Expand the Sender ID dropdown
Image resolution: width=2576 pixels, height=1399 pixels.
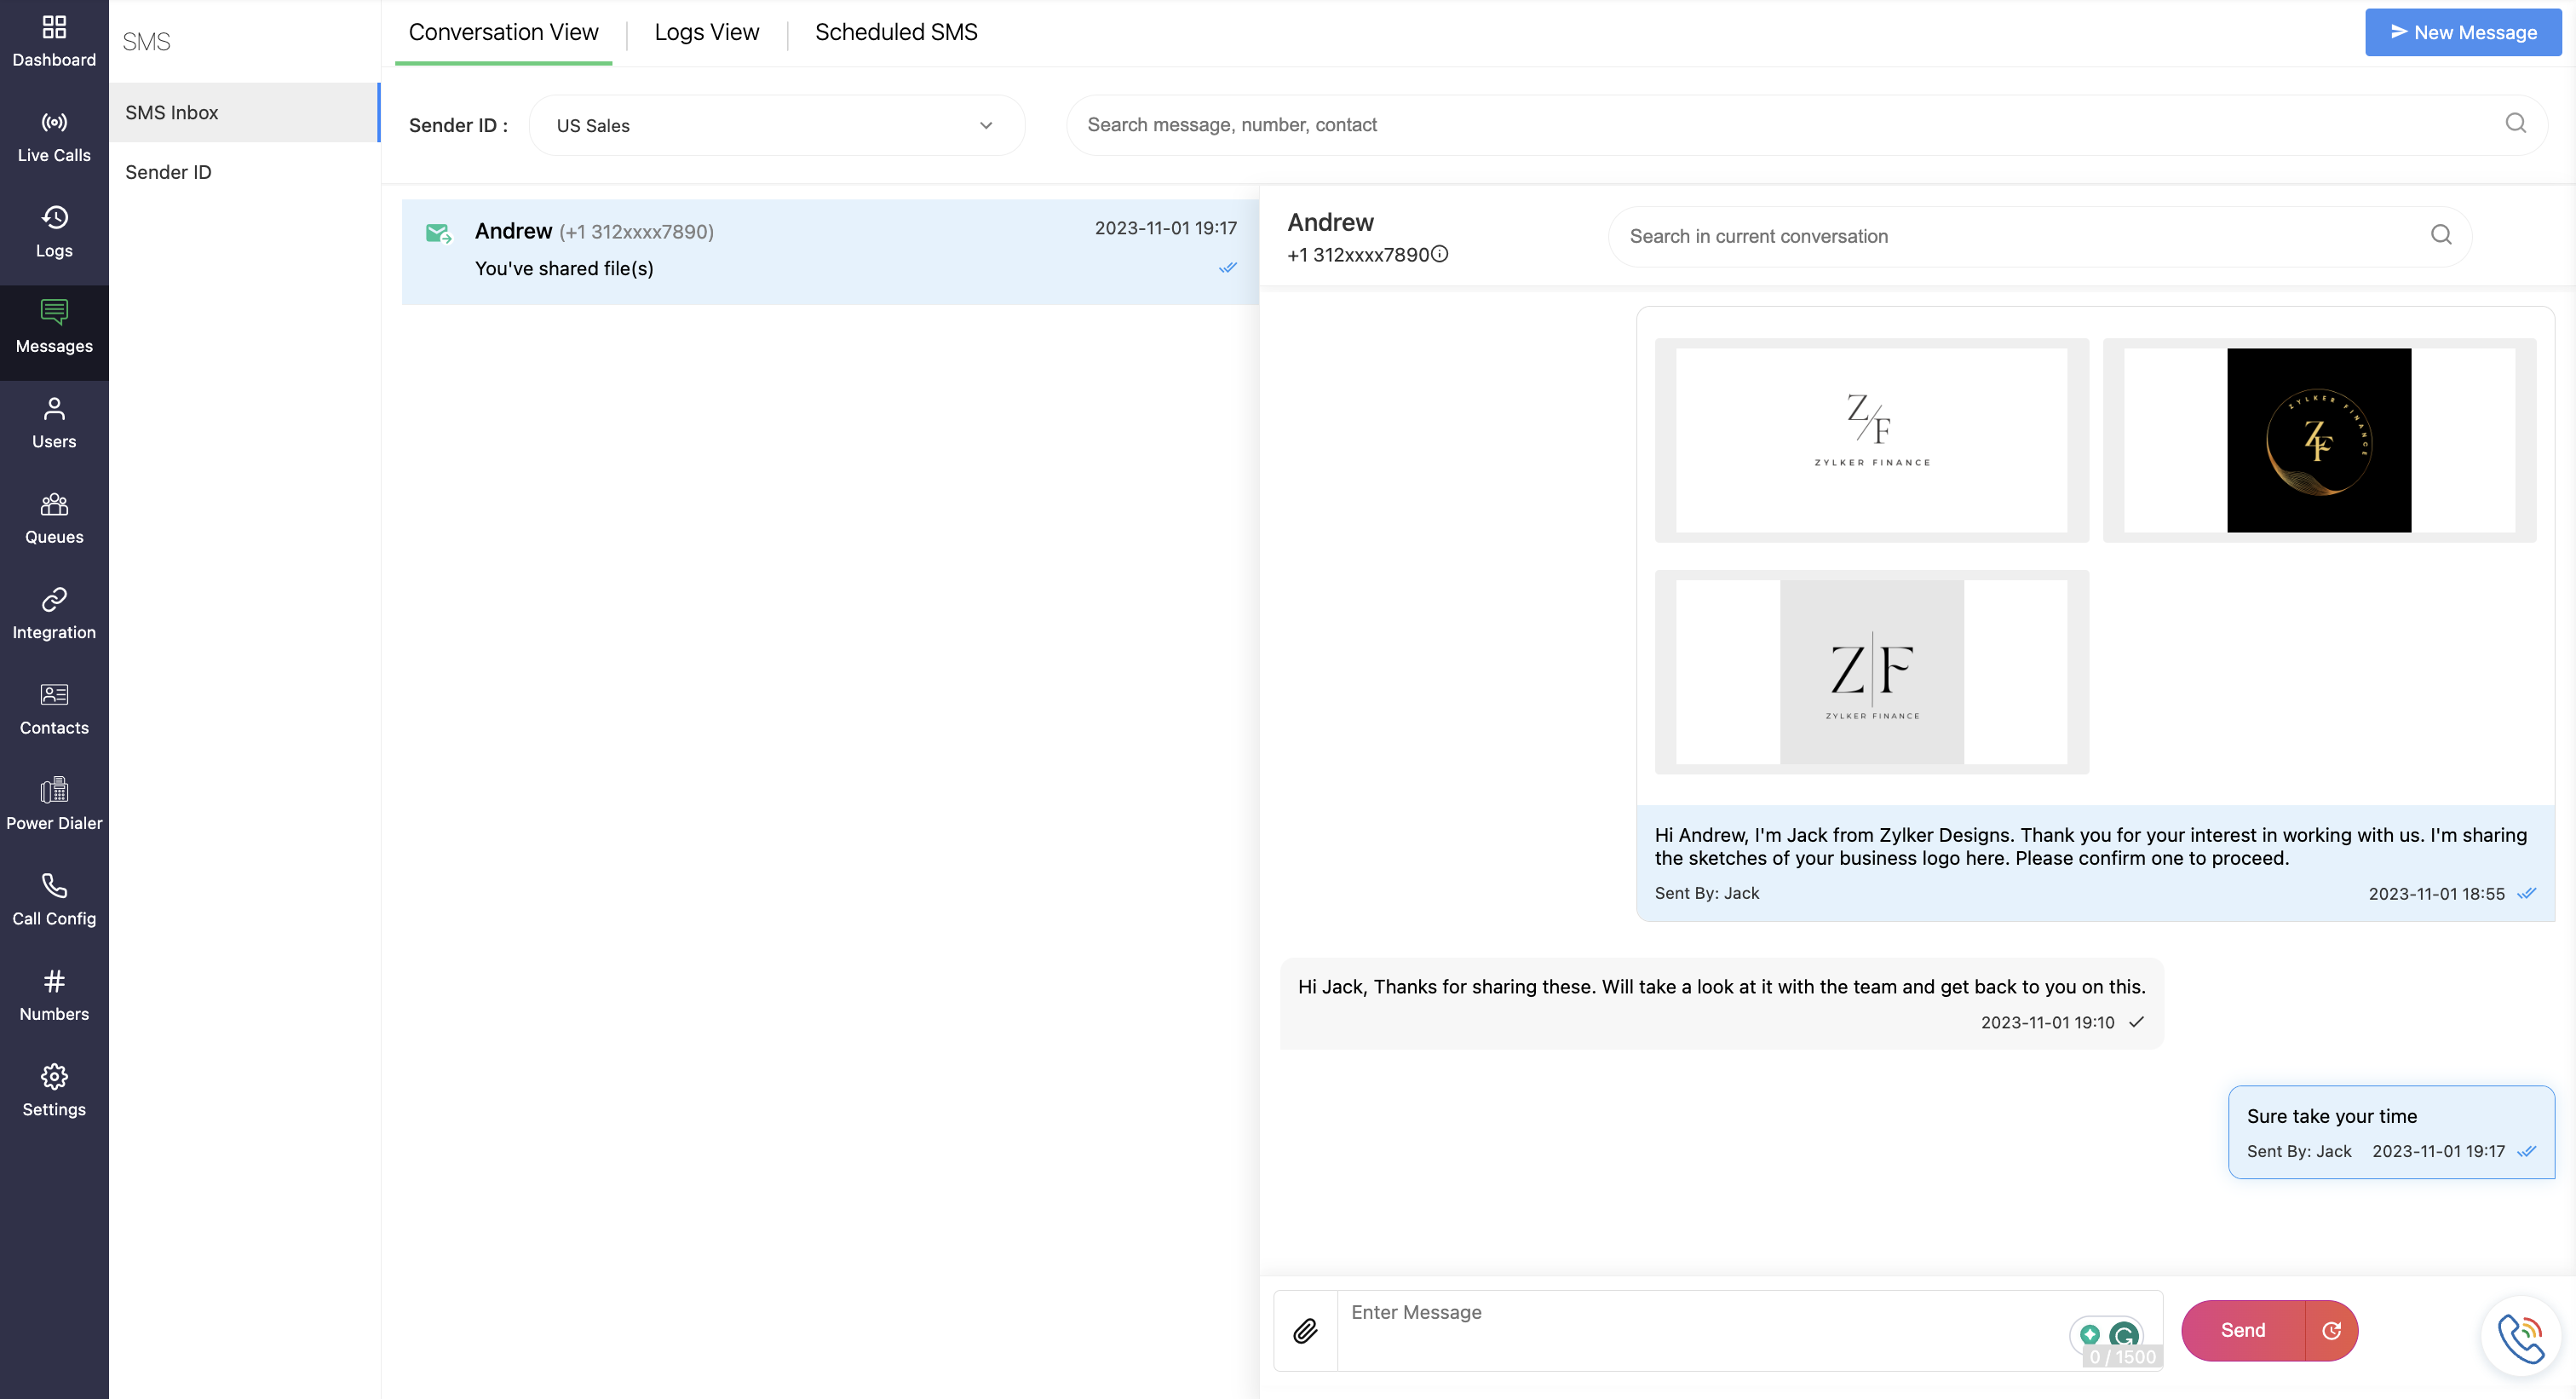[x=775, y=125]
